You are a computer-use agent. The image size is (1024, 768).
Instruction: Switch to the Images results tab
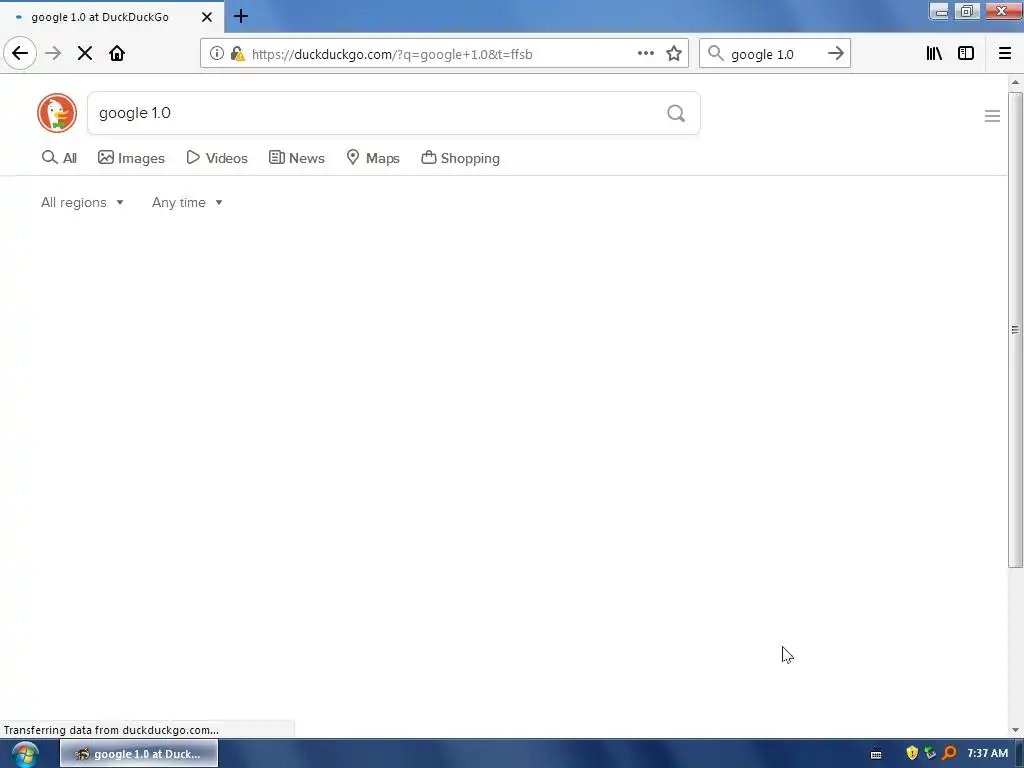coord(131,158)
